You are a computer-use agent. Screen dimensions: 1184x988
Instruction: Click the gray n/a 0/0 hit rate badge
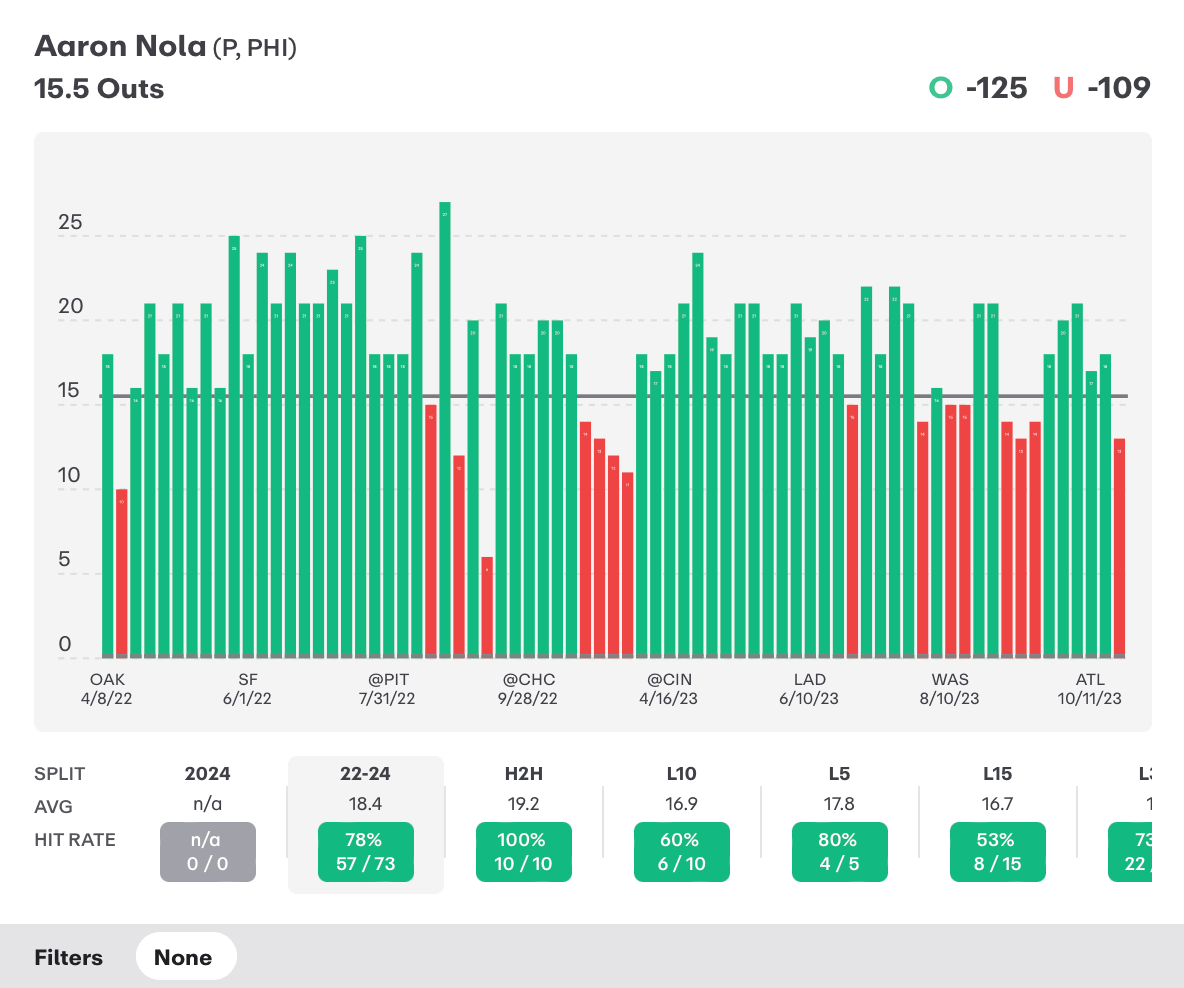pos(207,852)
